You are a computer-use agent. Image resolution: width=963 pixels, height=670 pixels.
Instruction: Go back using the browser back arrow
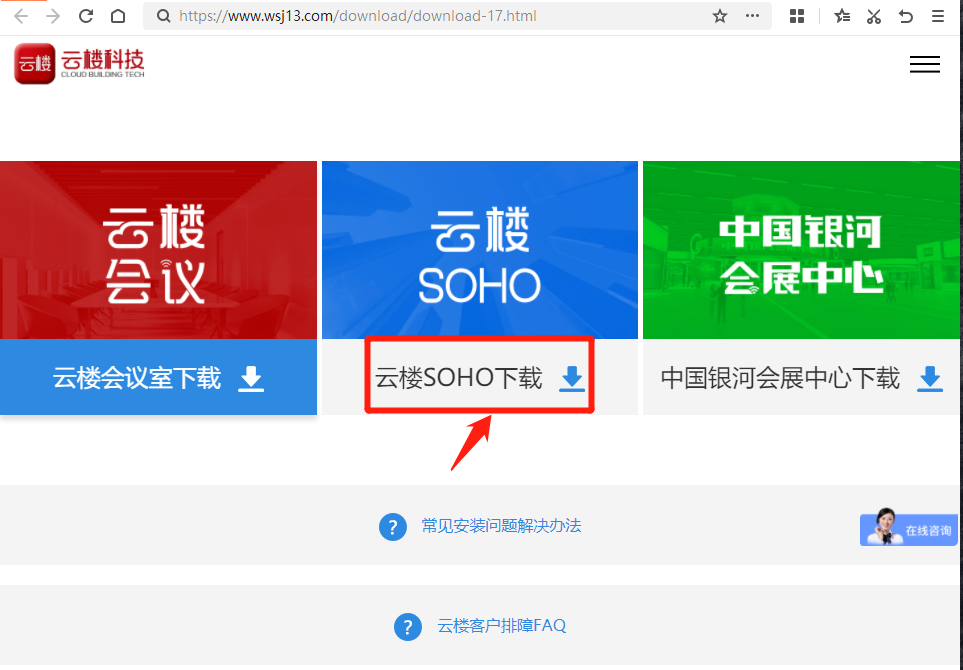pyautogui.click(x=21, y=16)
